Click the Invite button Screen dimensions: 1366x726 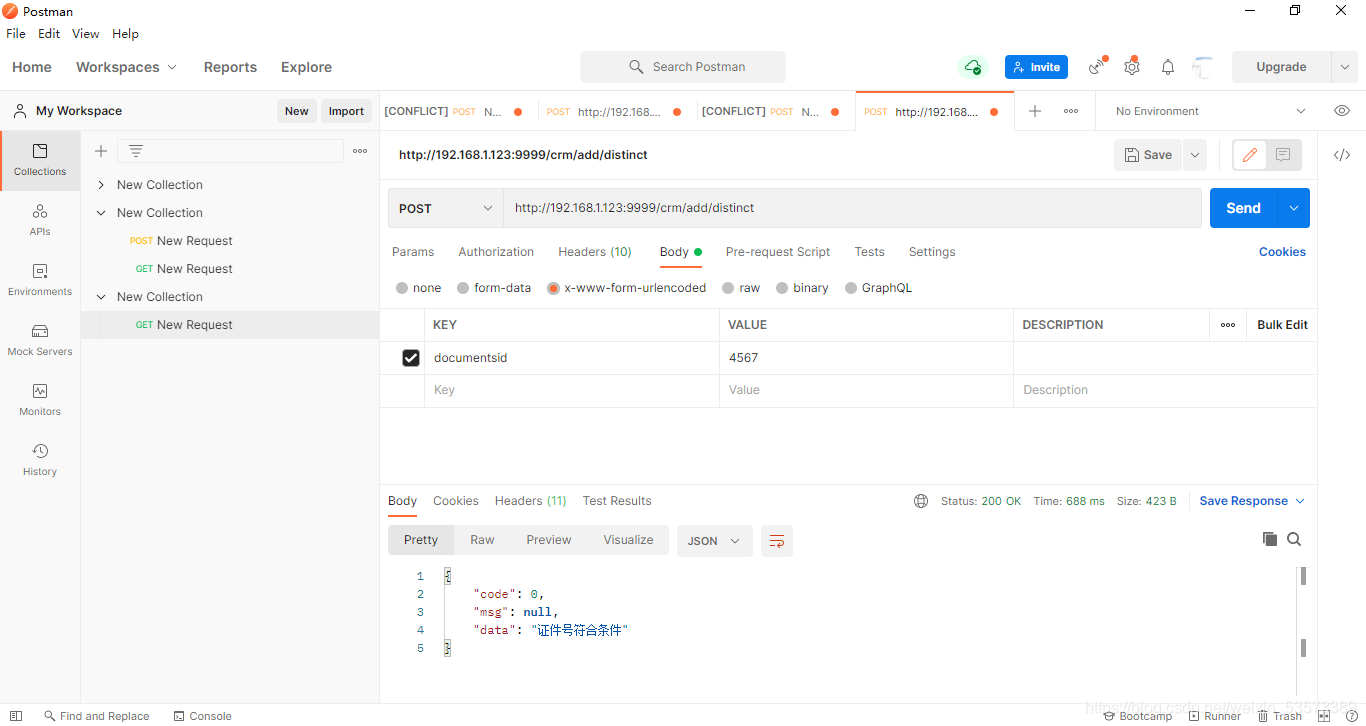point(1036,67)
